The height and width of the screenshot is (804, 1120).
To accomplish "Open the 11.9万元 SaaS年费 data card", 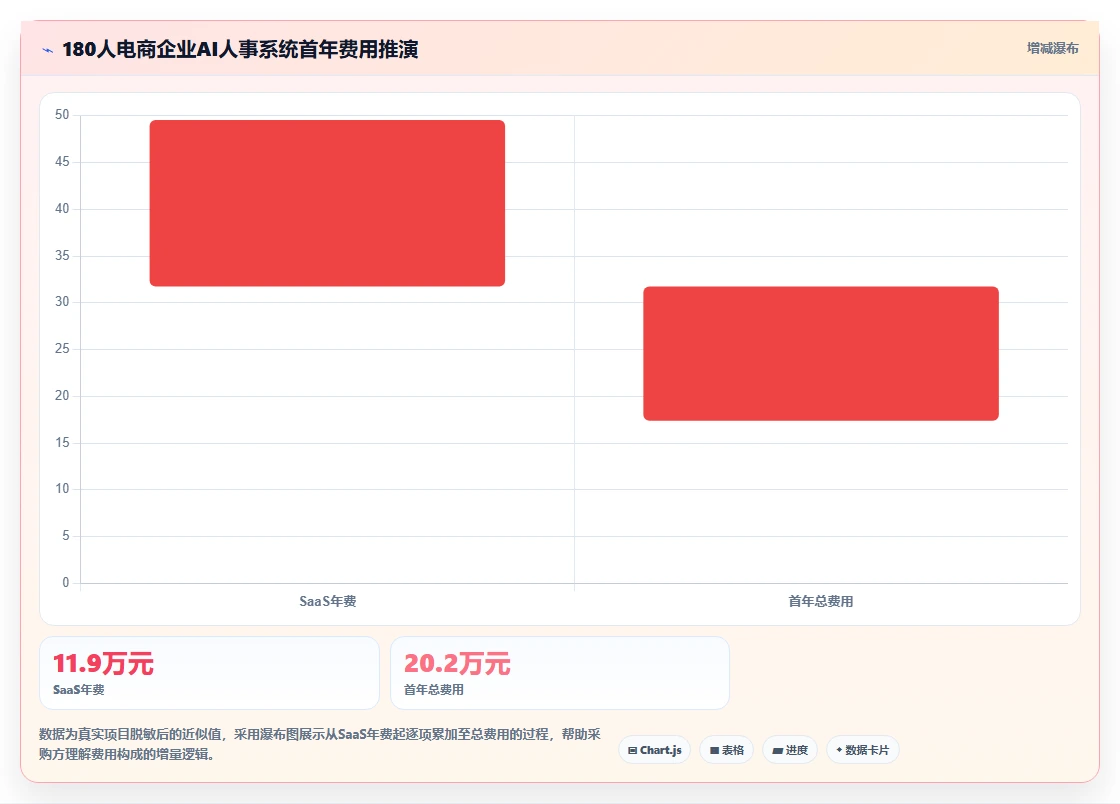I will tap(209, 673).
